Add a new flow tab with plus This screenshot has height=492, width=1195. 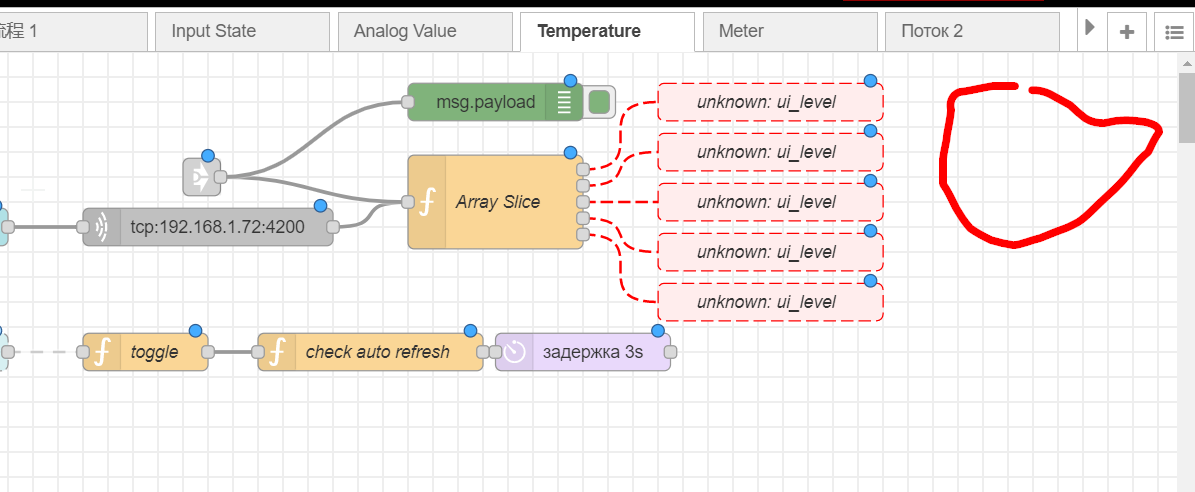tap(1126, 32)
